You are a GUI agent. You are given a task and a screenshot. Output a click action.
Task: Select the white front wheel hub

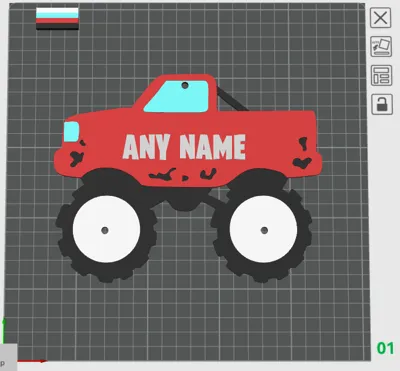(106, 230)
